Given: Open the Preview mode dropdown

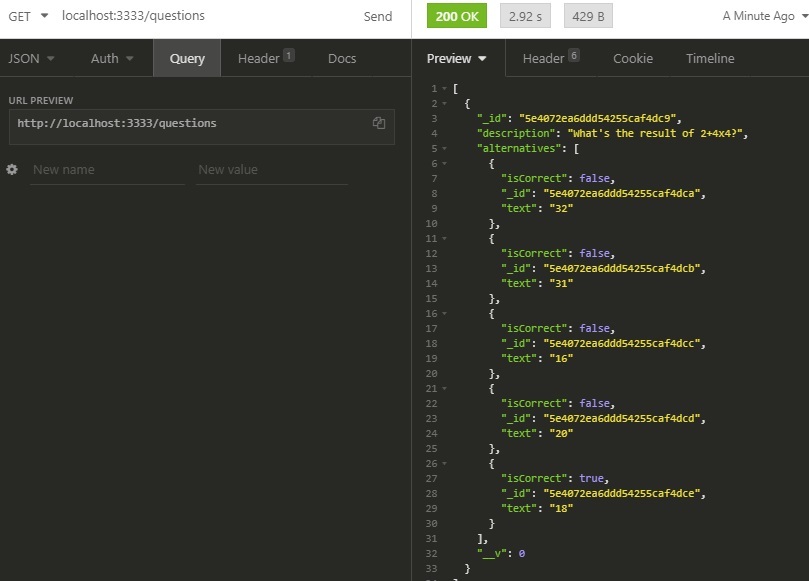Looking at the screenshot, I should pyautogui.click(x=457, y=58).
